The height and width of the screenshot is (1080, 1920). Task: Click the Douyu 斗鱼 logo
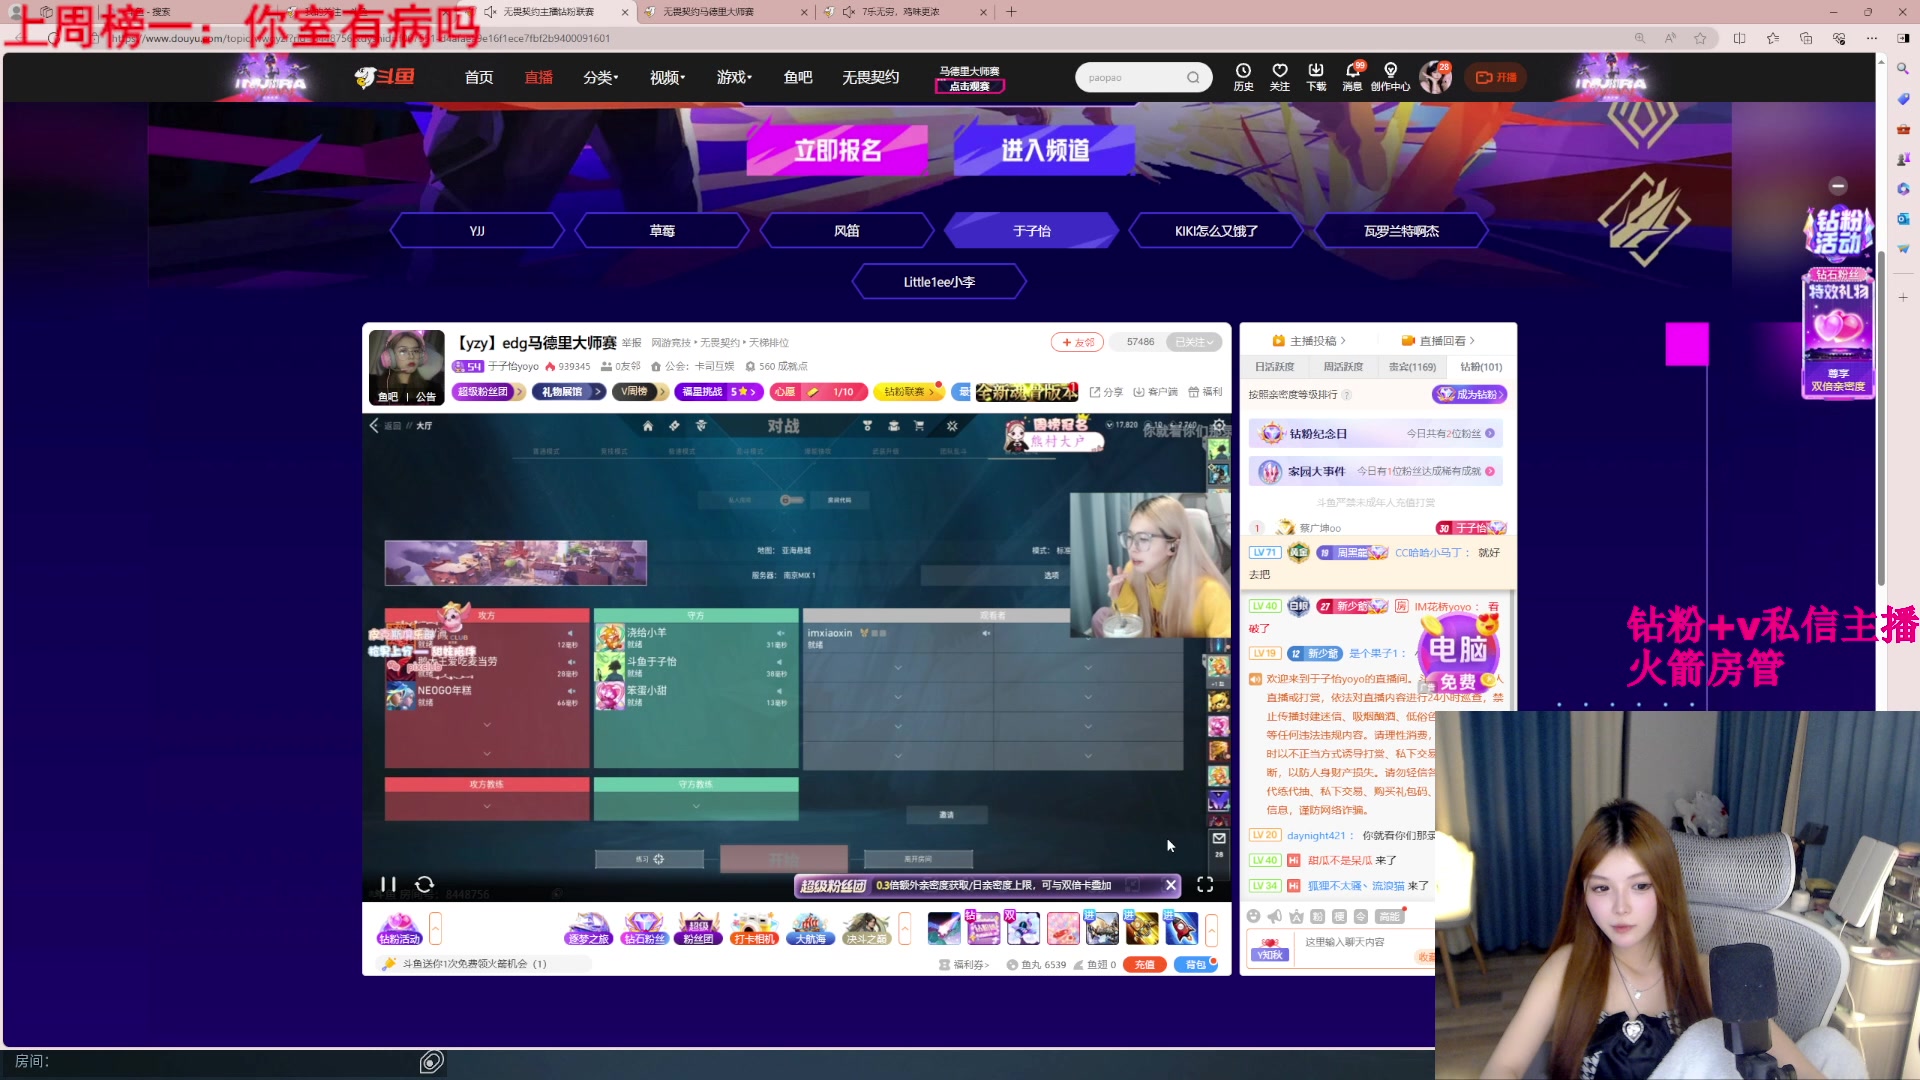384,77
